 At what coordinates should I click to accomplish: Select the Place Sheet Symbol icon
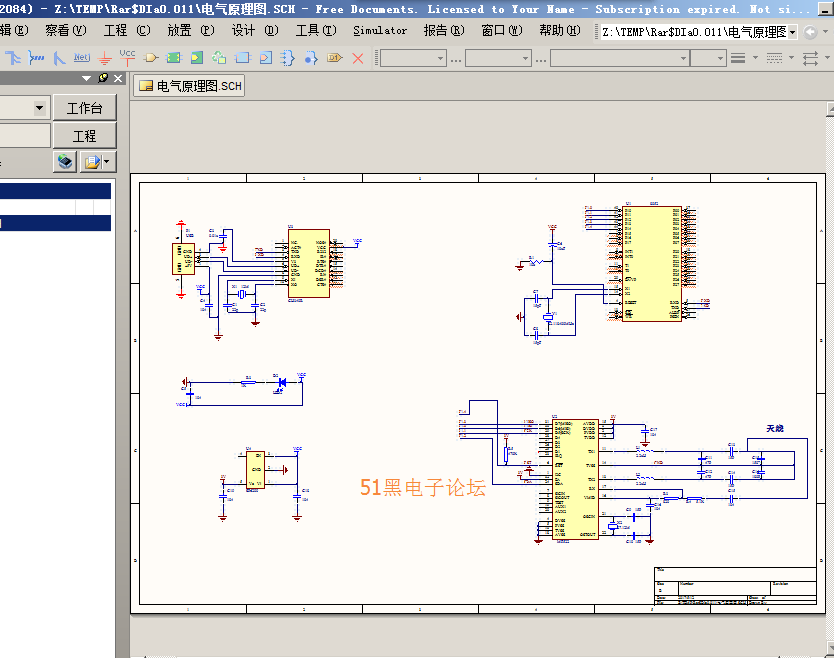pyautogui.click(x=174, y=58)
